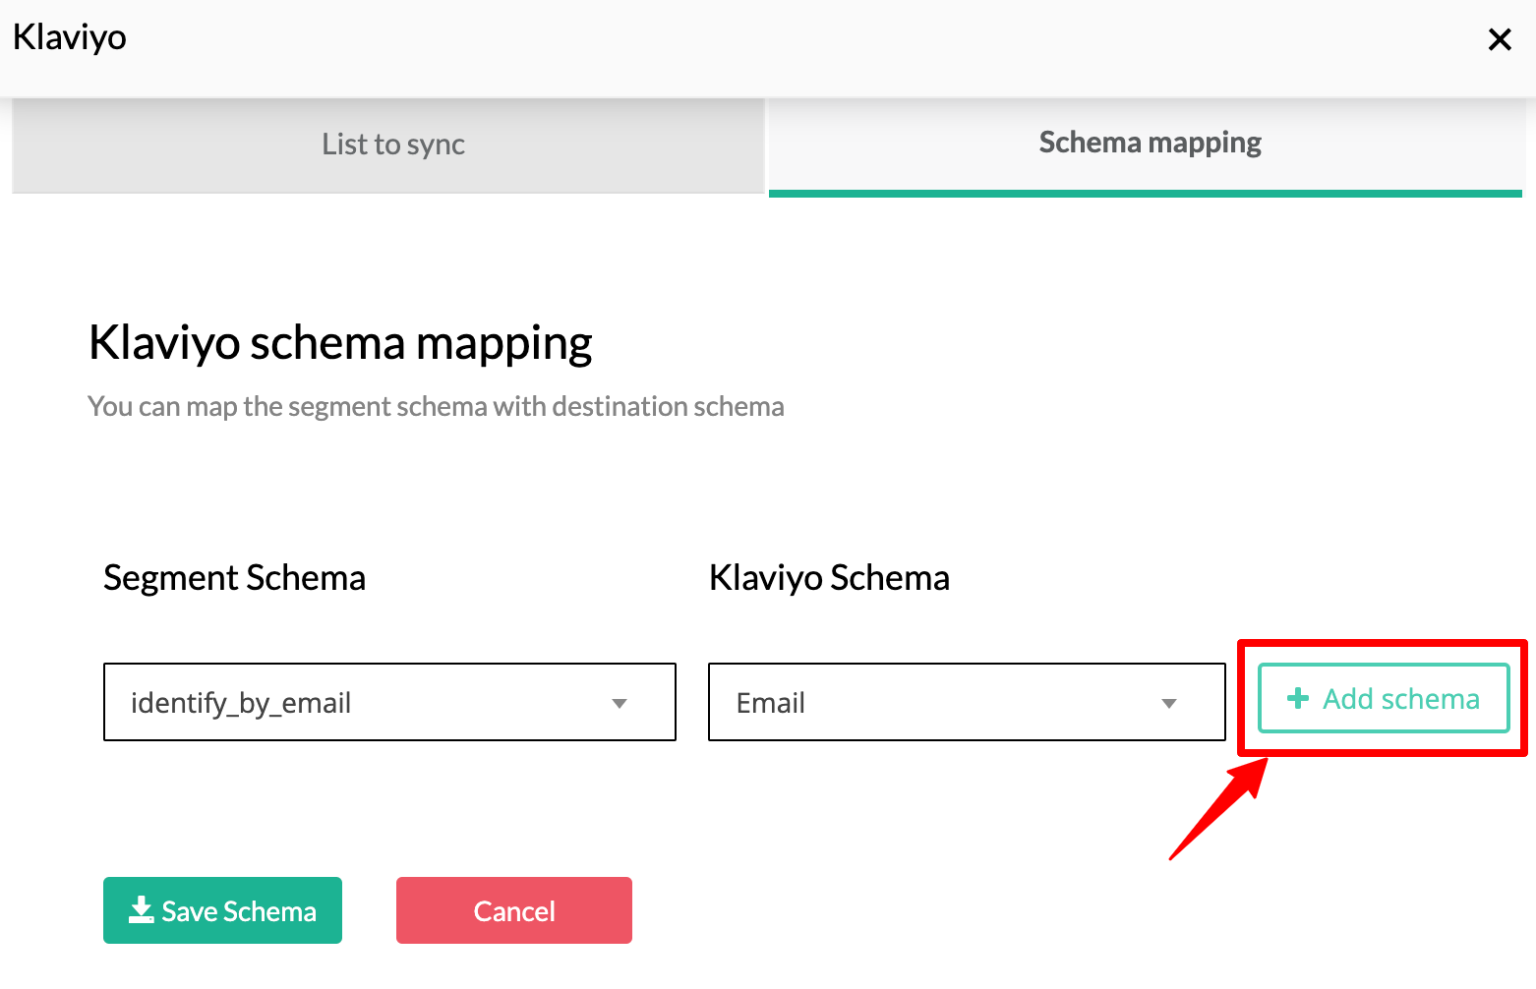The width and height of the screenshot is (1536, 989).
Task: Click the Email value in Klaviyo Schema field
Action: [x=770, y=703]
